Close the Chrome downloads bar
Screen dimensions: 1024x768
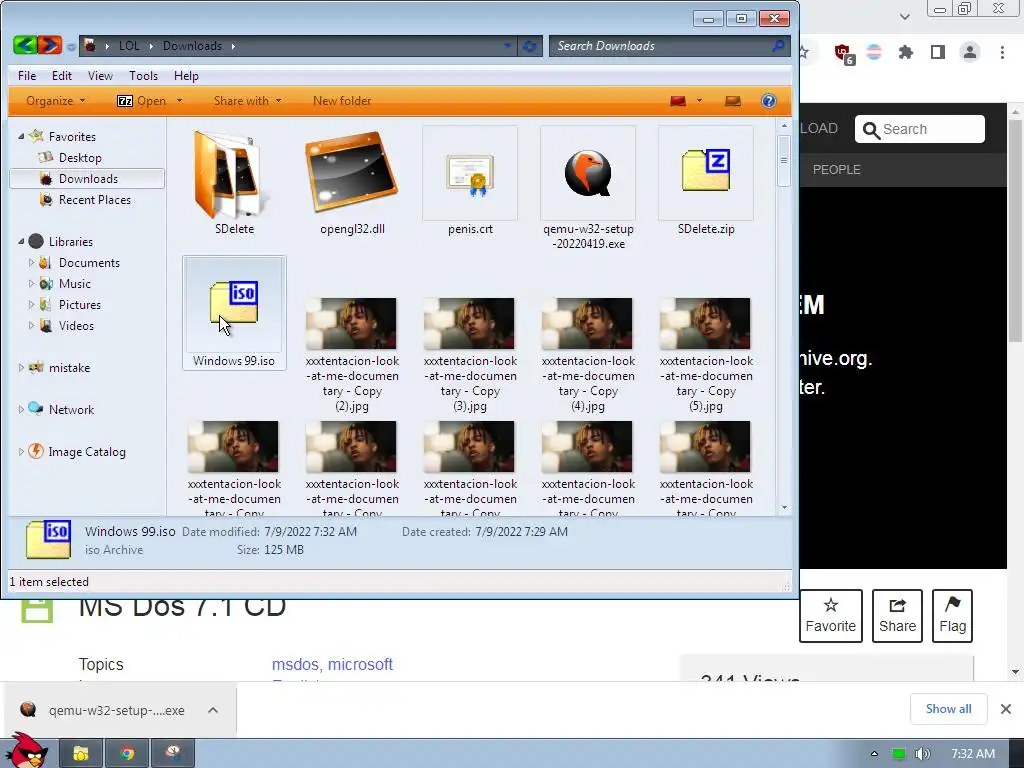click(x=1006, y=709)
